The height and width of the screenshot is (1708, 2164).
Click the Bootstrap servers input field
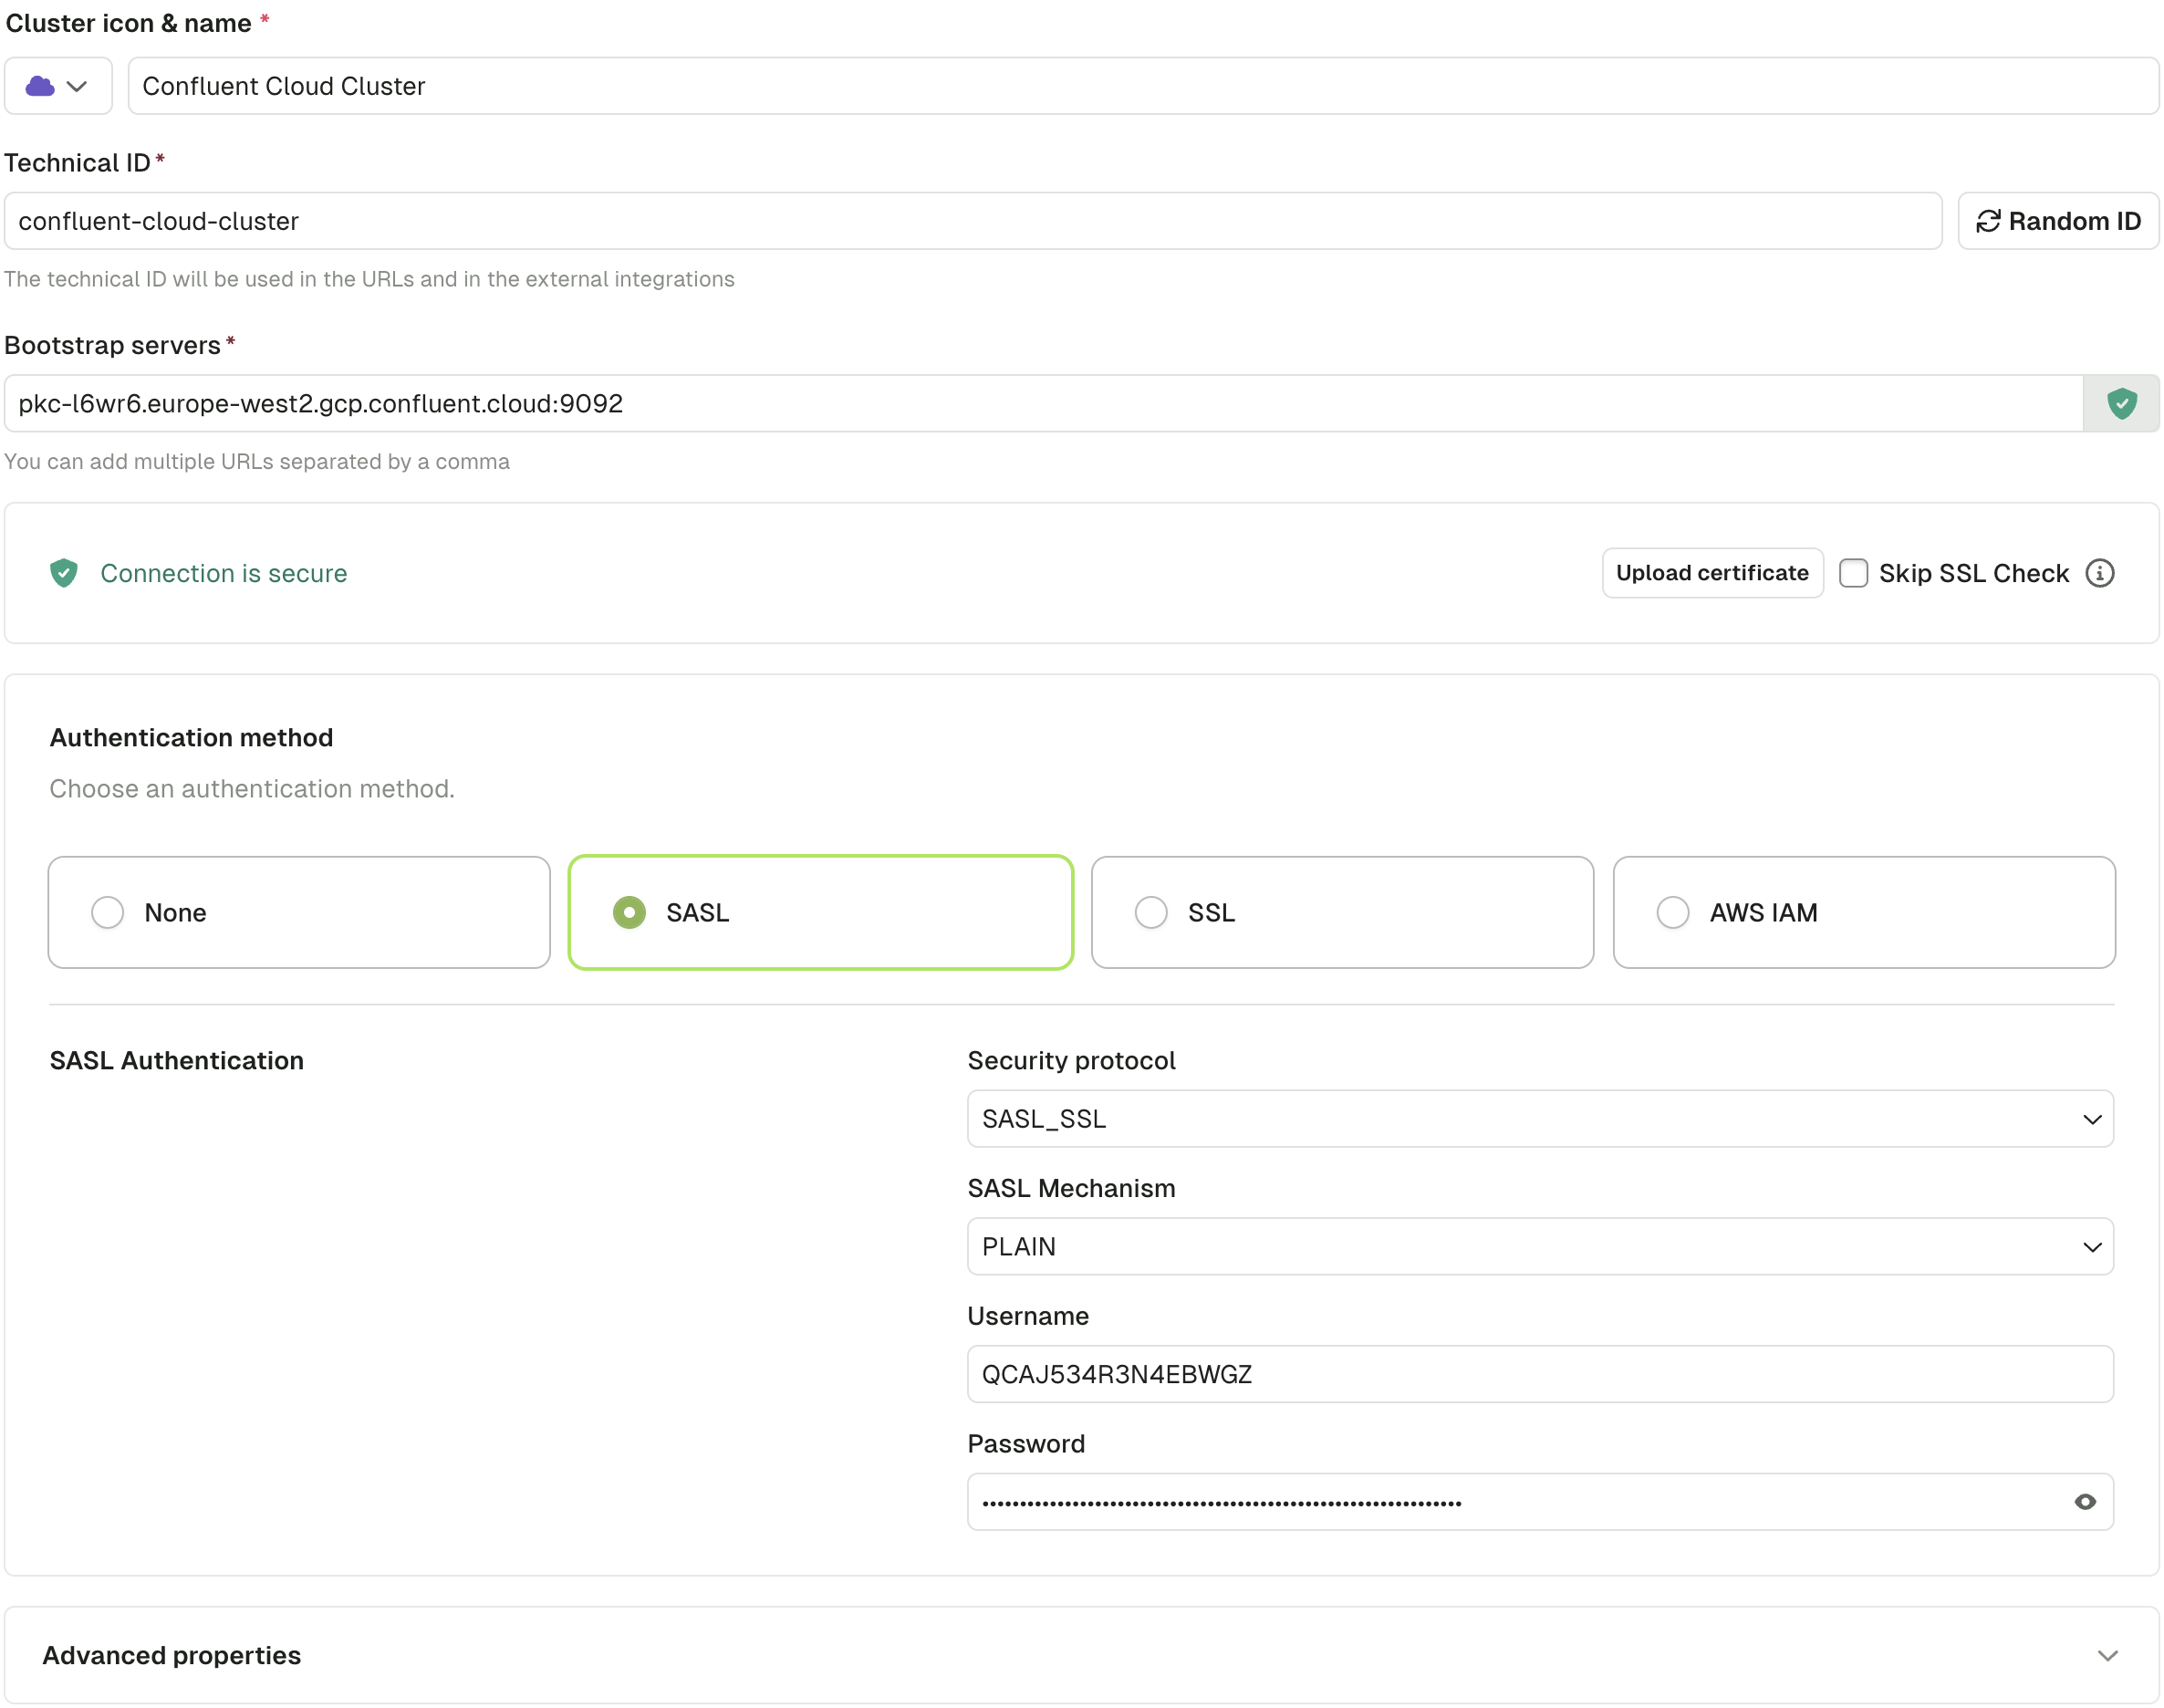[x=1044, y=403]
